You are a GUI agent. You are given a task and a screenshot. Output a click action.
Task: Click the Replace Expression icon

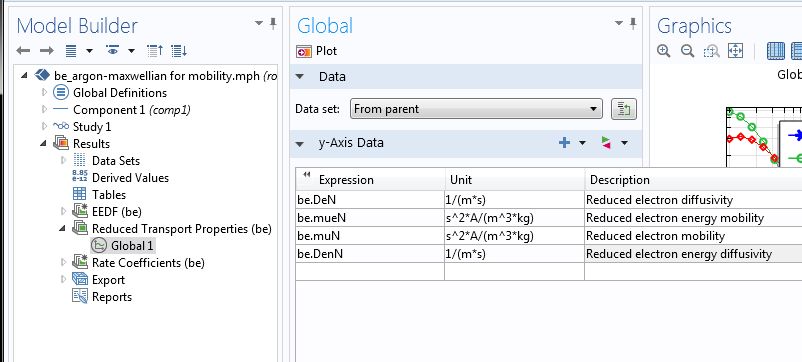tap(606, 143)
